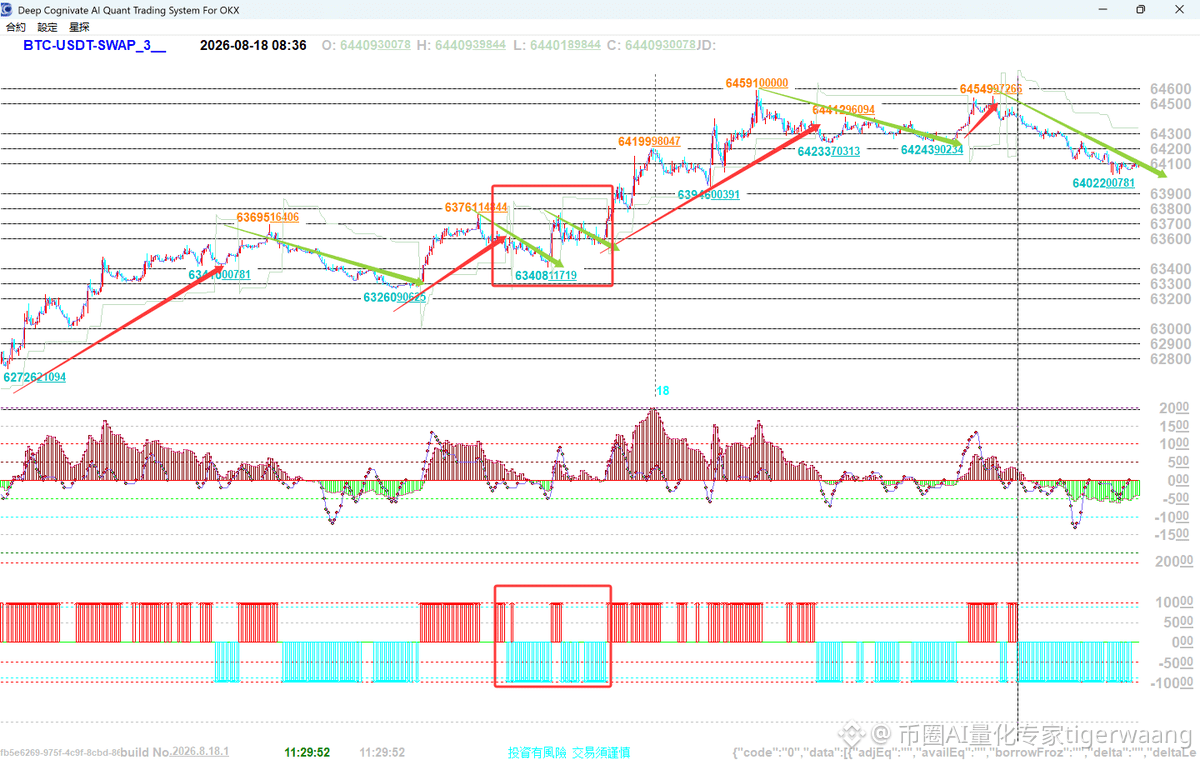Close the Deep Cognivate trading window
Screen dimensions: 1200x760
pos(1180,9)
